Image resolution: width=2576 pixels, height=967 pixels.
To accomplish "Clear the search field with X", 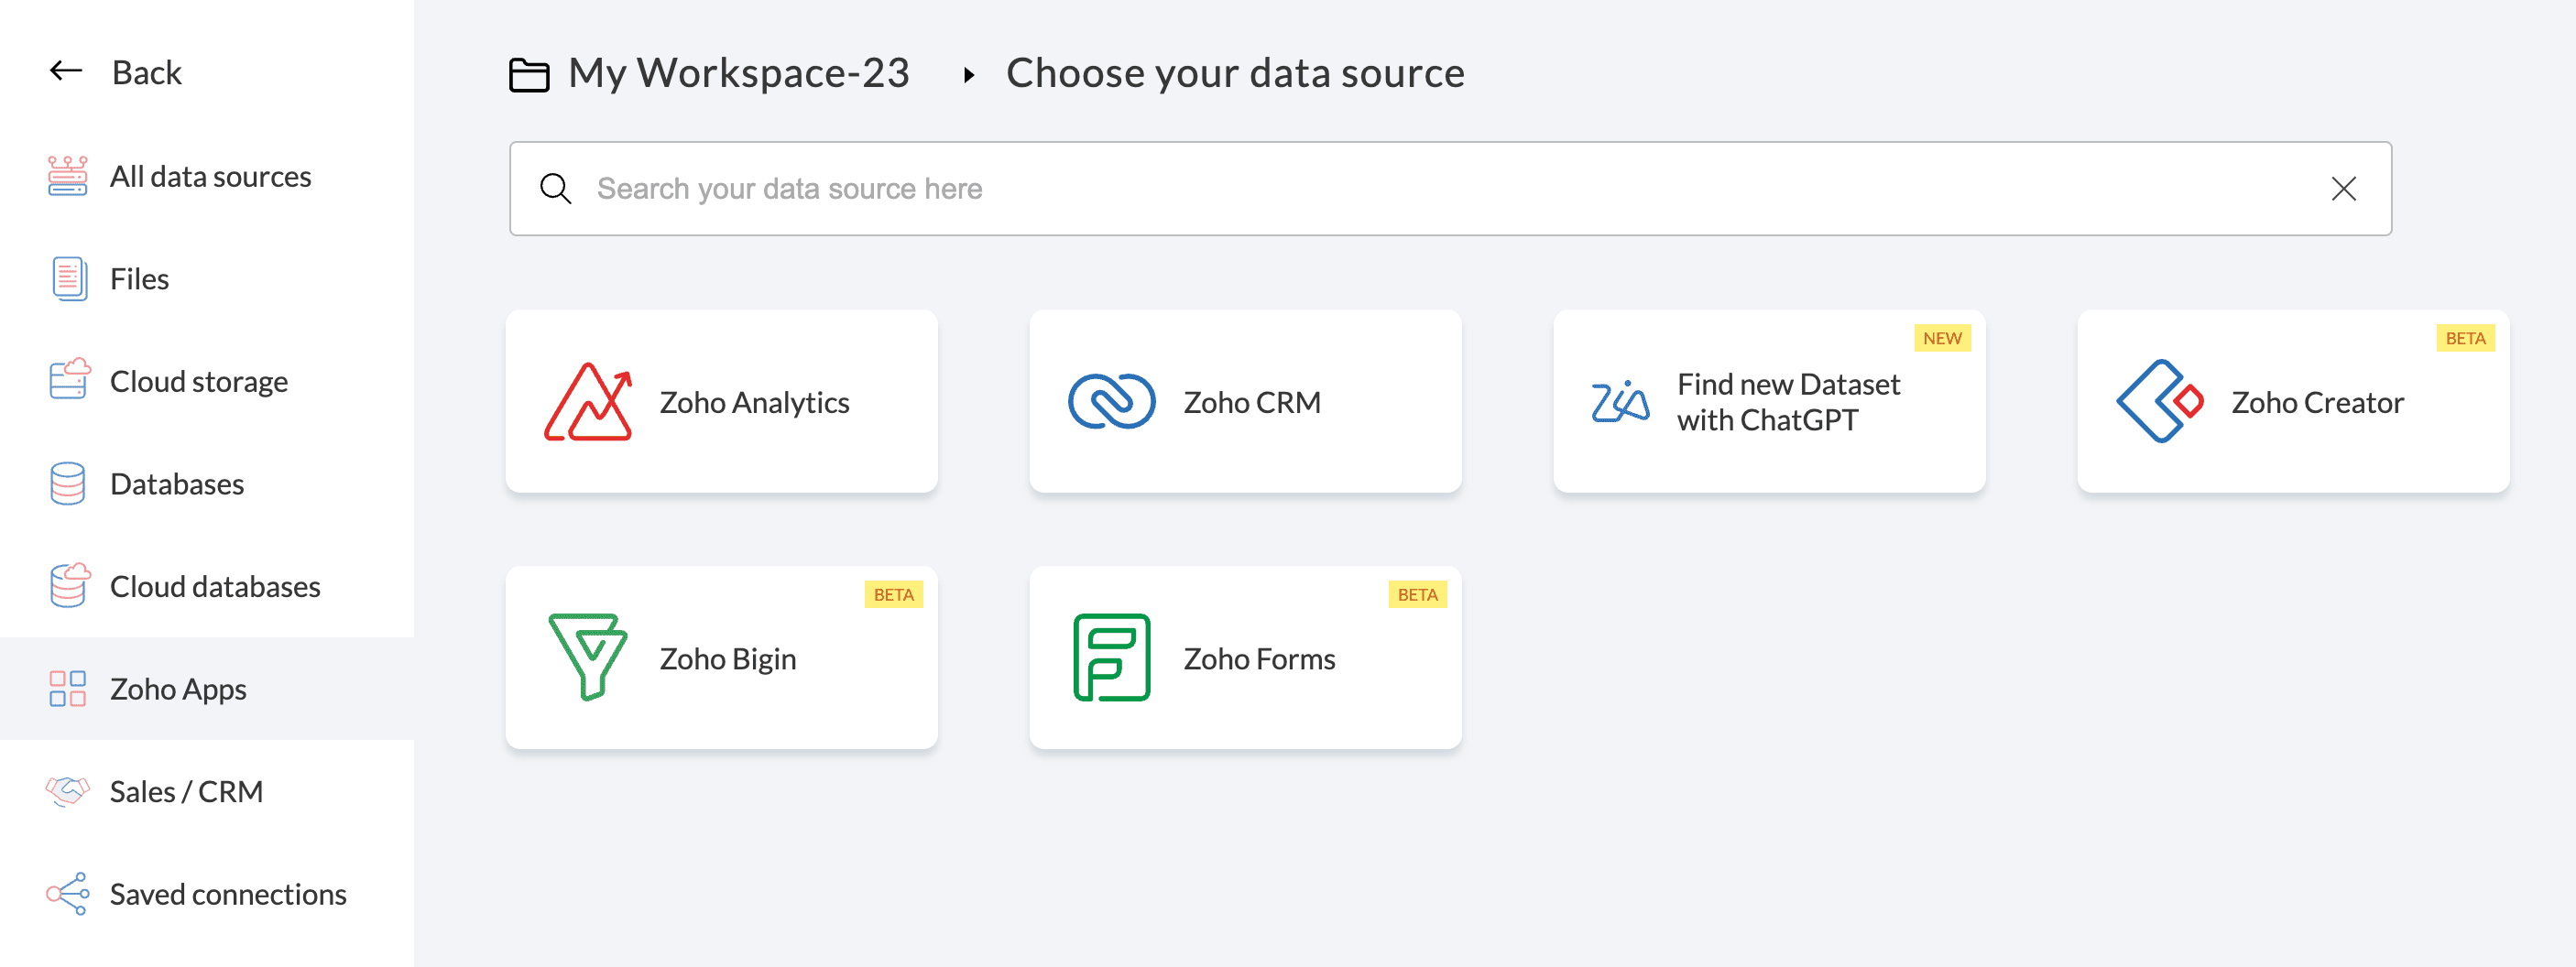I will coord(2343,189).
